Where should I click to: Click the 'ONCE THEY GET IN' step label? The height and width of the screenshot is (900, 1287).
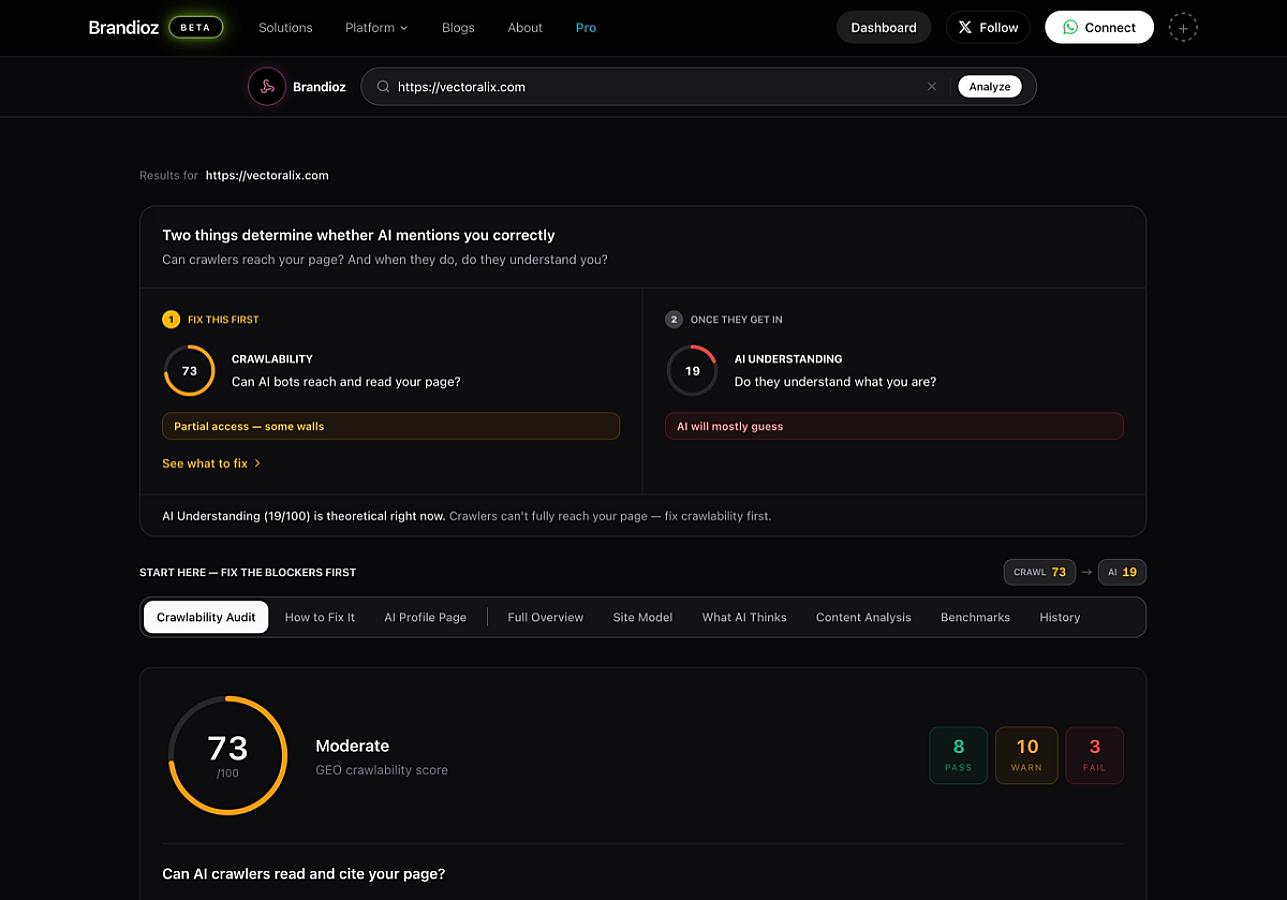[x=736, y=320]
